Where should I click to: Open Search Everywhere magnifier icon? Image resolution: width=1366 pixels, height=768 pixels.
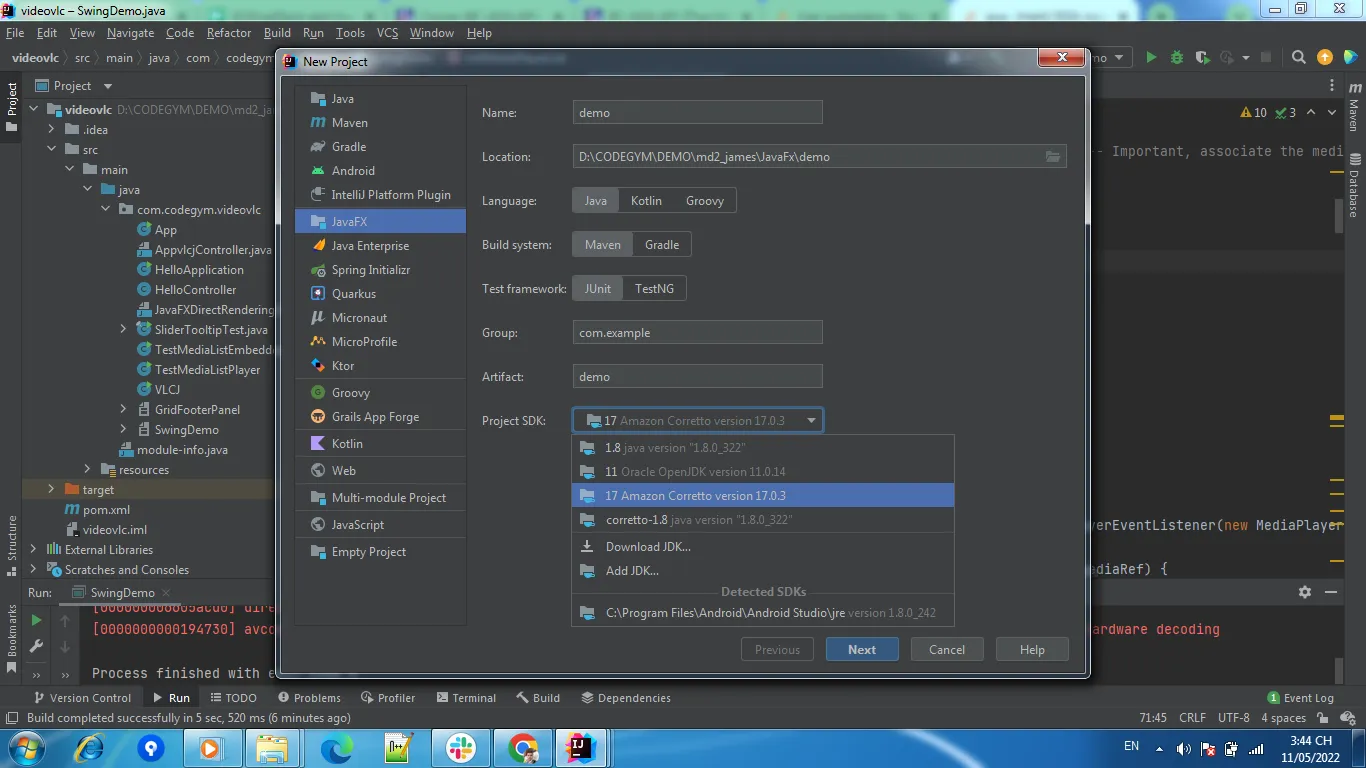click(1299, 58)
